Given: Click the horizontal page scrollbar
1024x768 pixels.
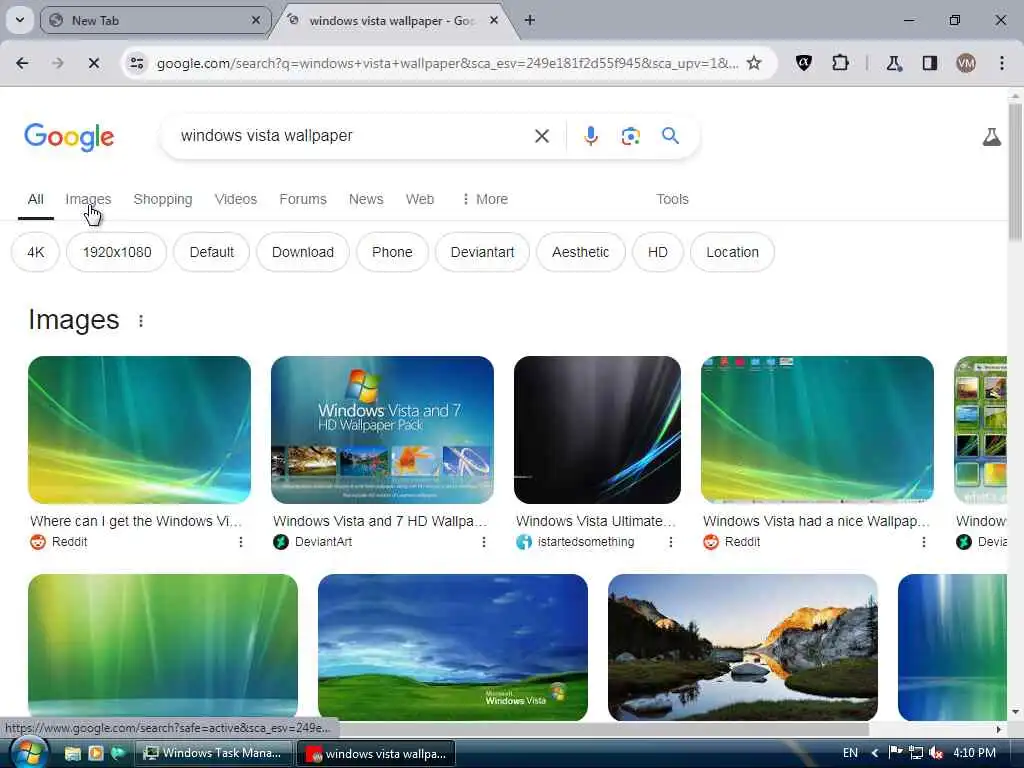Looking at the screenshot, I should click(x=604, y=729).
